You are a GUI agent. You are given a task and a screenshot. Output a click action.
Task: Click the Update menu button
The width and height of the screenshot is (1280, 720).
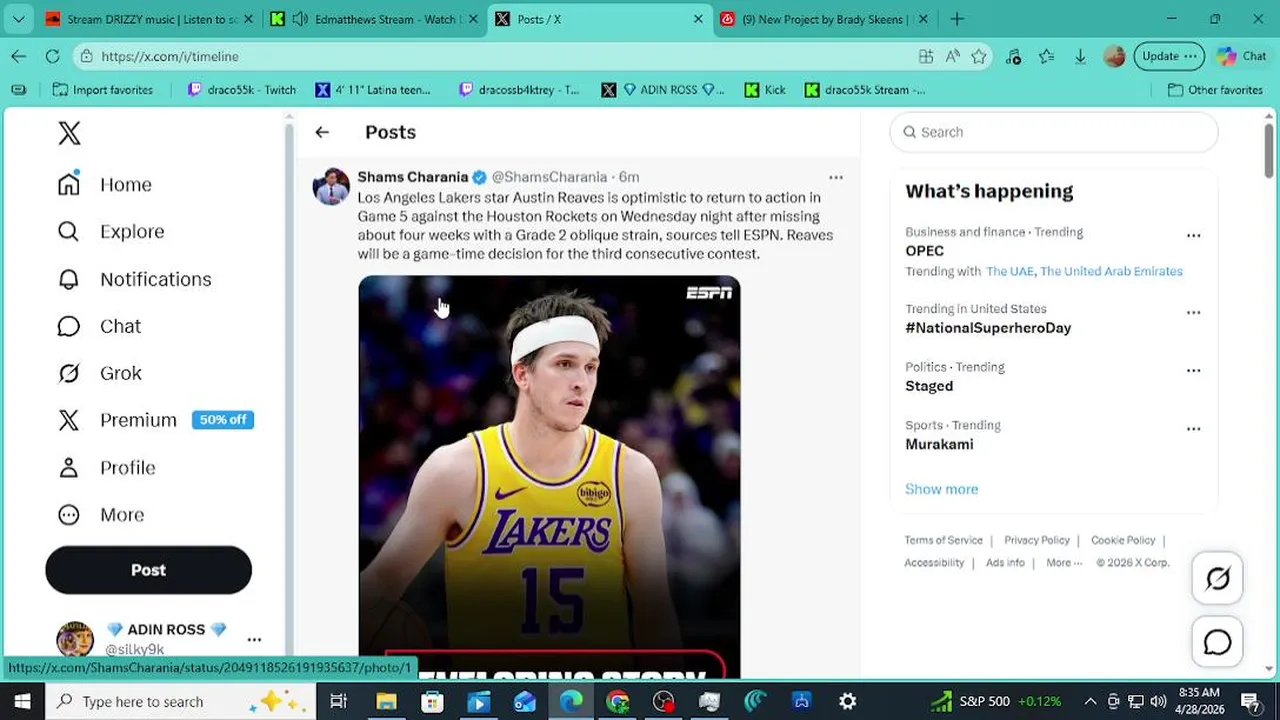1169,57
